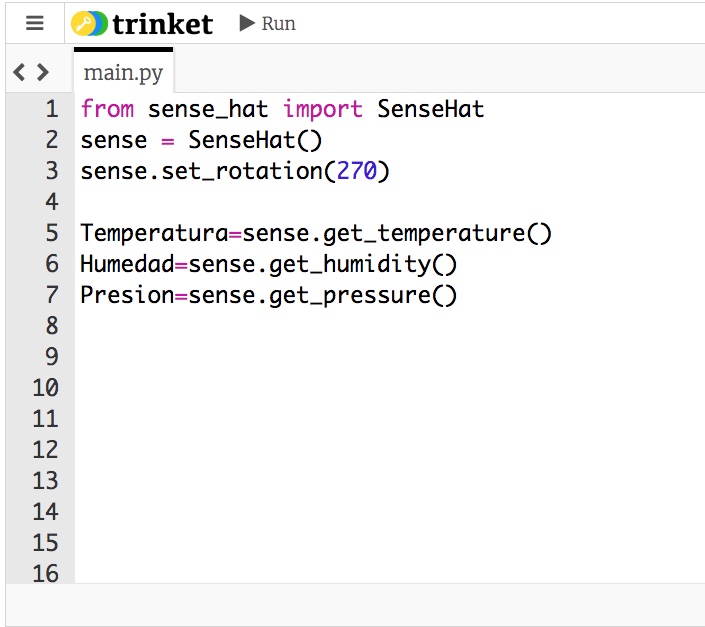Click the 270 rotation value
The width and height of the screenshot is (705, 627).
pos(356,171)
